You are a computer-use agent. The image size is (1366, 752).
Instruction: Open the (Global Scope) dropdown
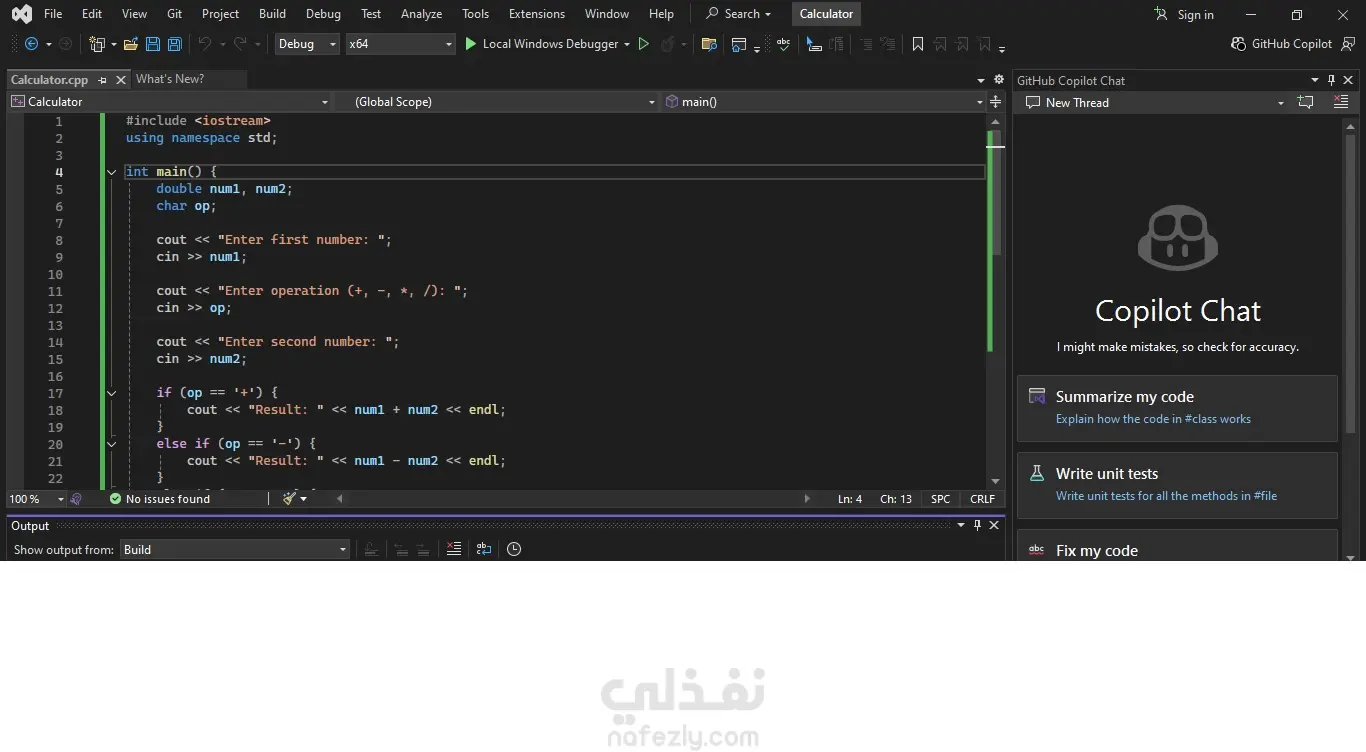click(496, 102)
